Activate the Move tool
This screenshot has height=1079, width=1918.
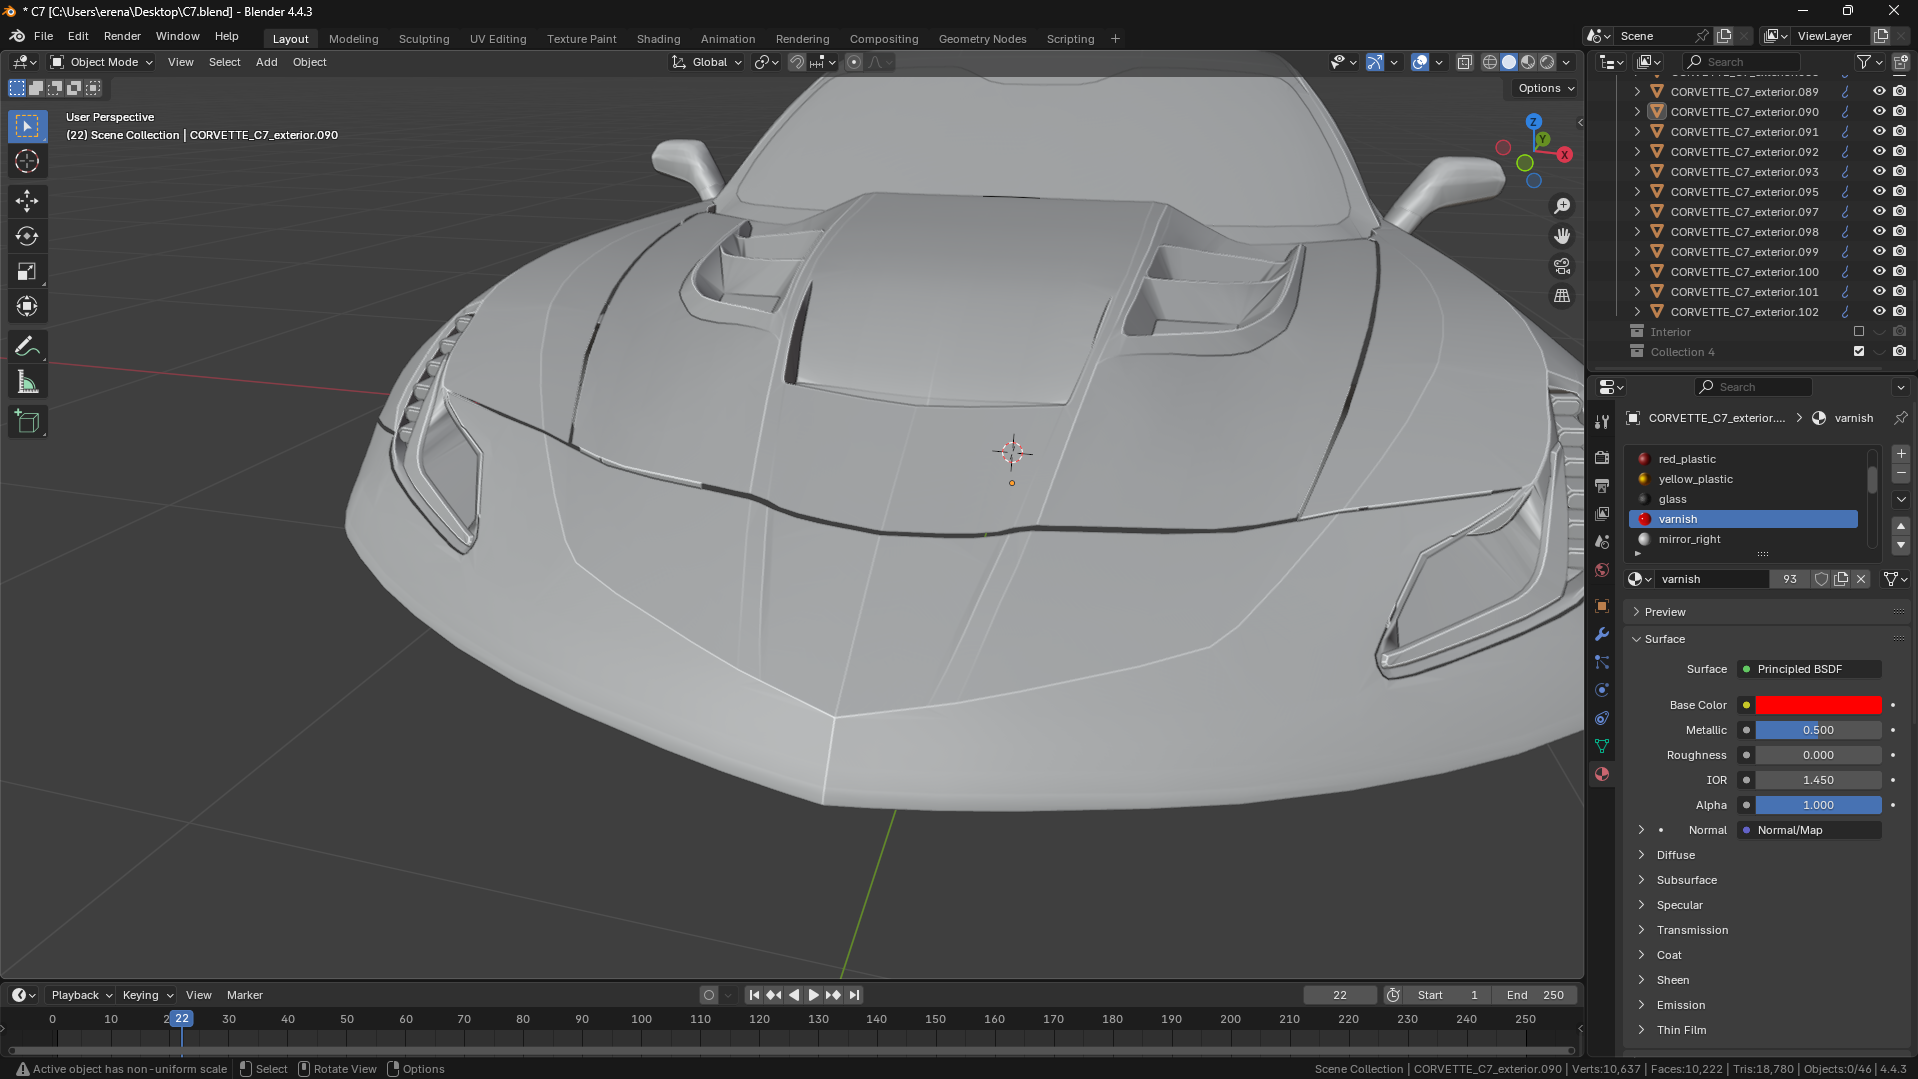coord(27,201)
